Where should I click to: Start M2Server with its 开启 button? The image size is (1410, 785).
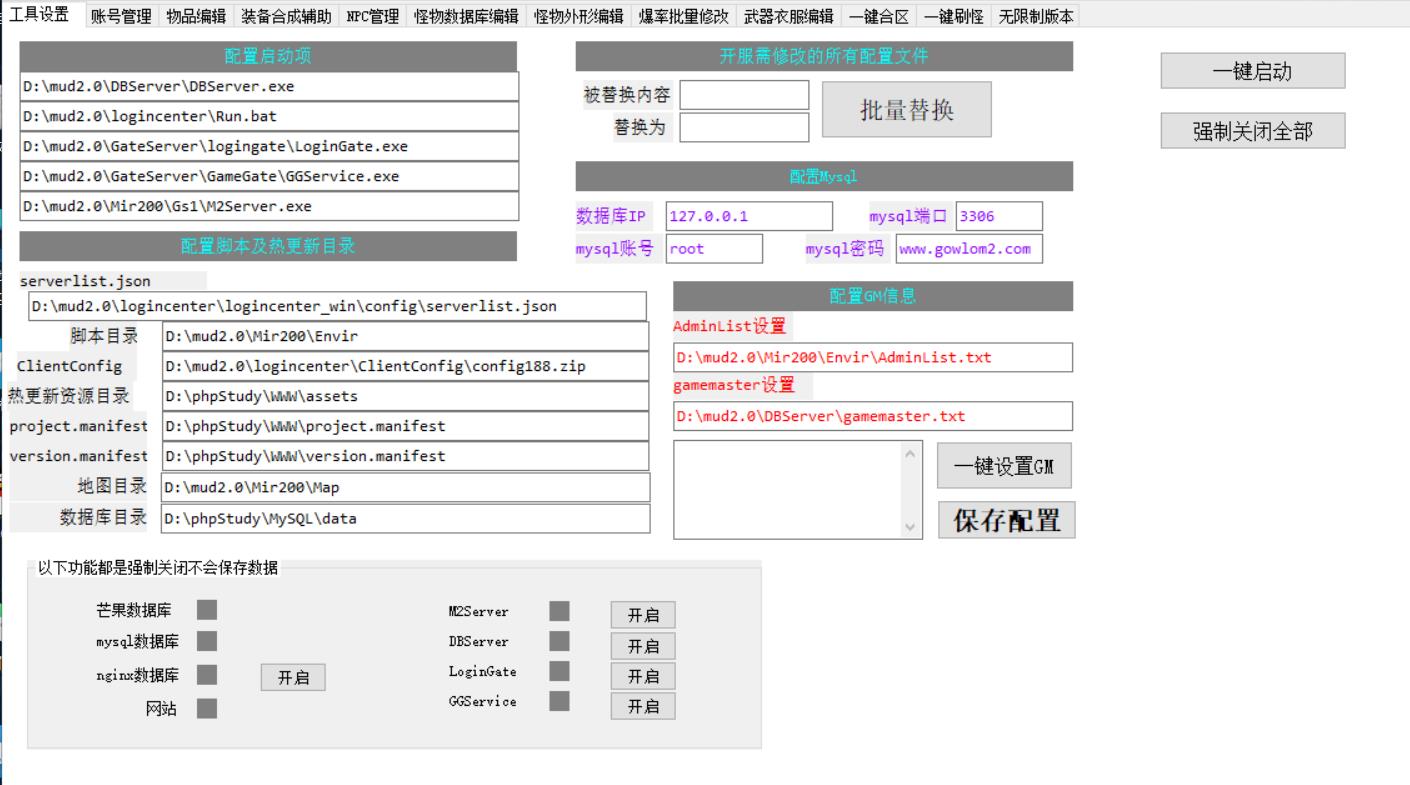[x=643, y=615]
